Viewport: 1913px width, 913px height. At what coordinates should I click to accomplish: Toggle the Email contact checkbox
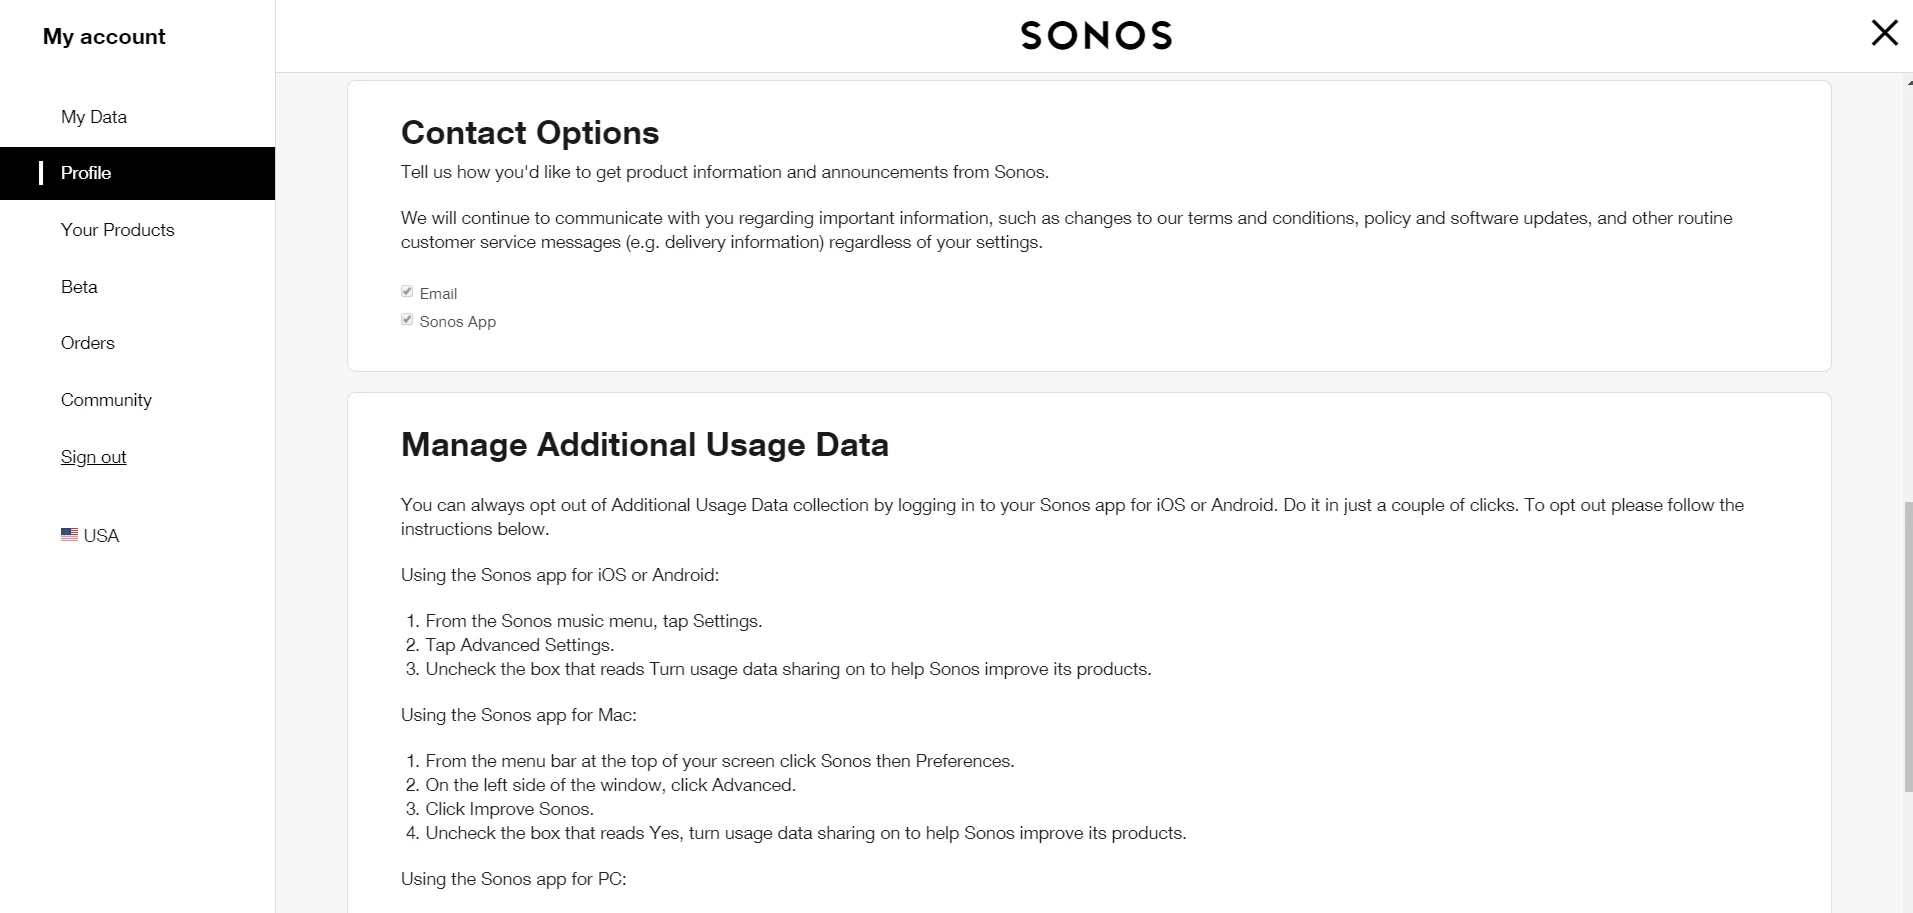[x=407, y=292]
